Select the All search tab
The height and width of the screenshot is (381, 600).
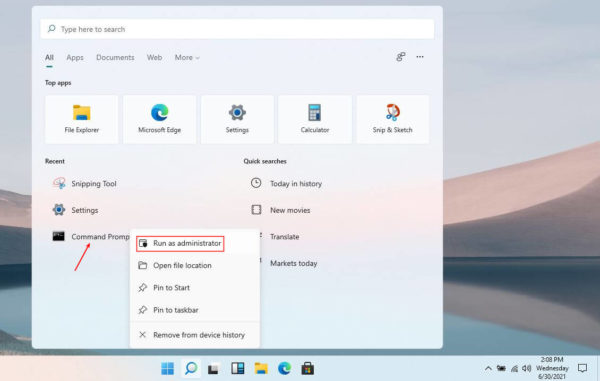click(49, 57)
